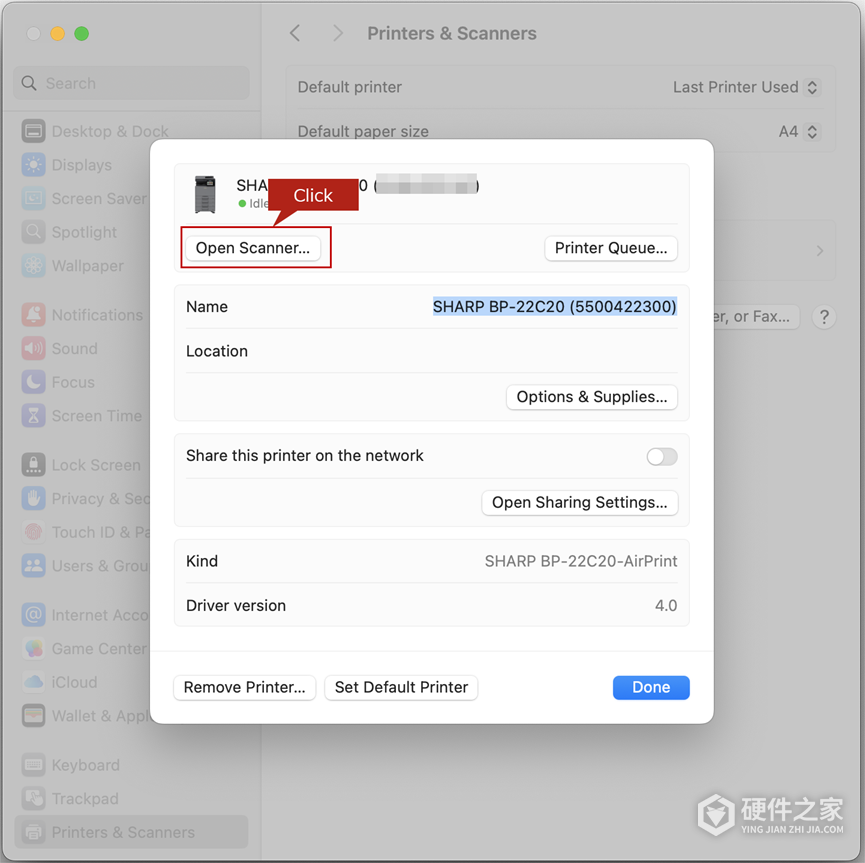Open Game Center icon
Viewport: 865px width, 863px height.
34,648
